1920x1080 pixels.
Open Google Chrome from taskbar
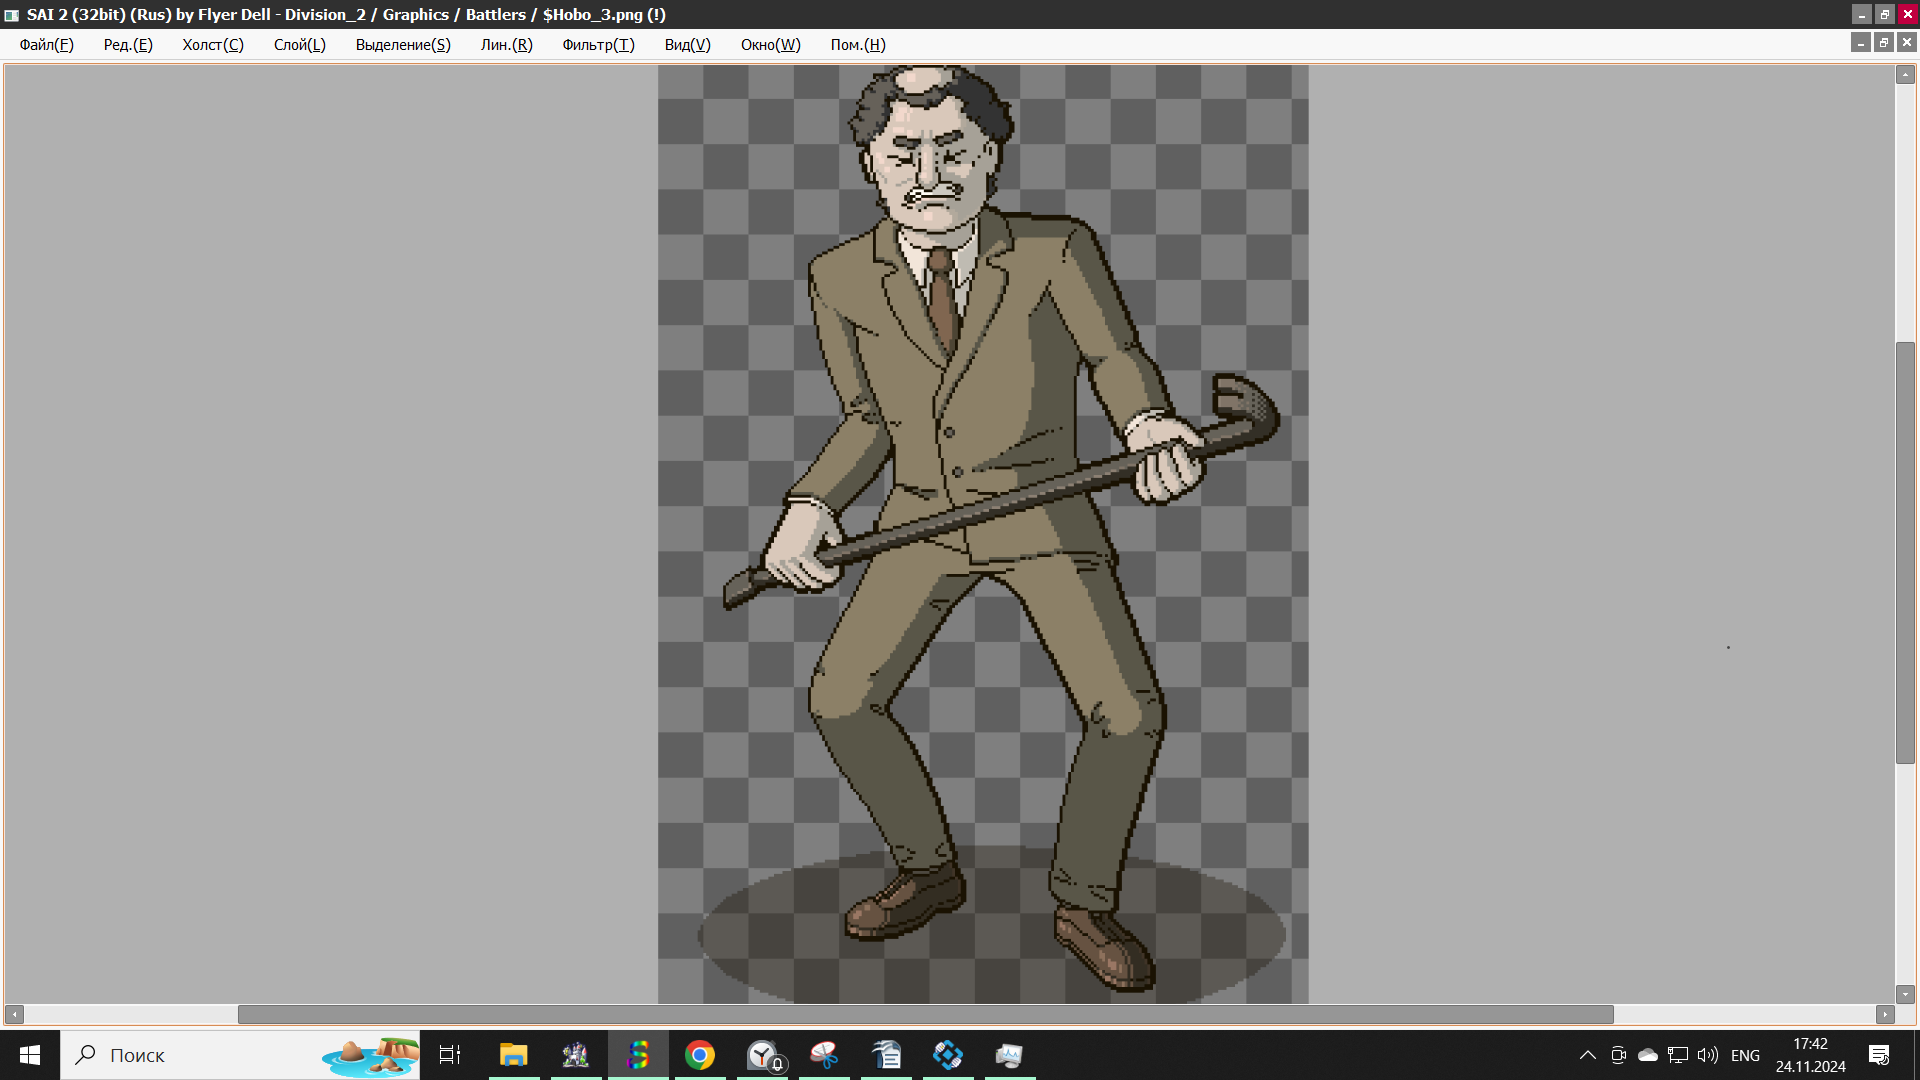[x=700, y=1055]
